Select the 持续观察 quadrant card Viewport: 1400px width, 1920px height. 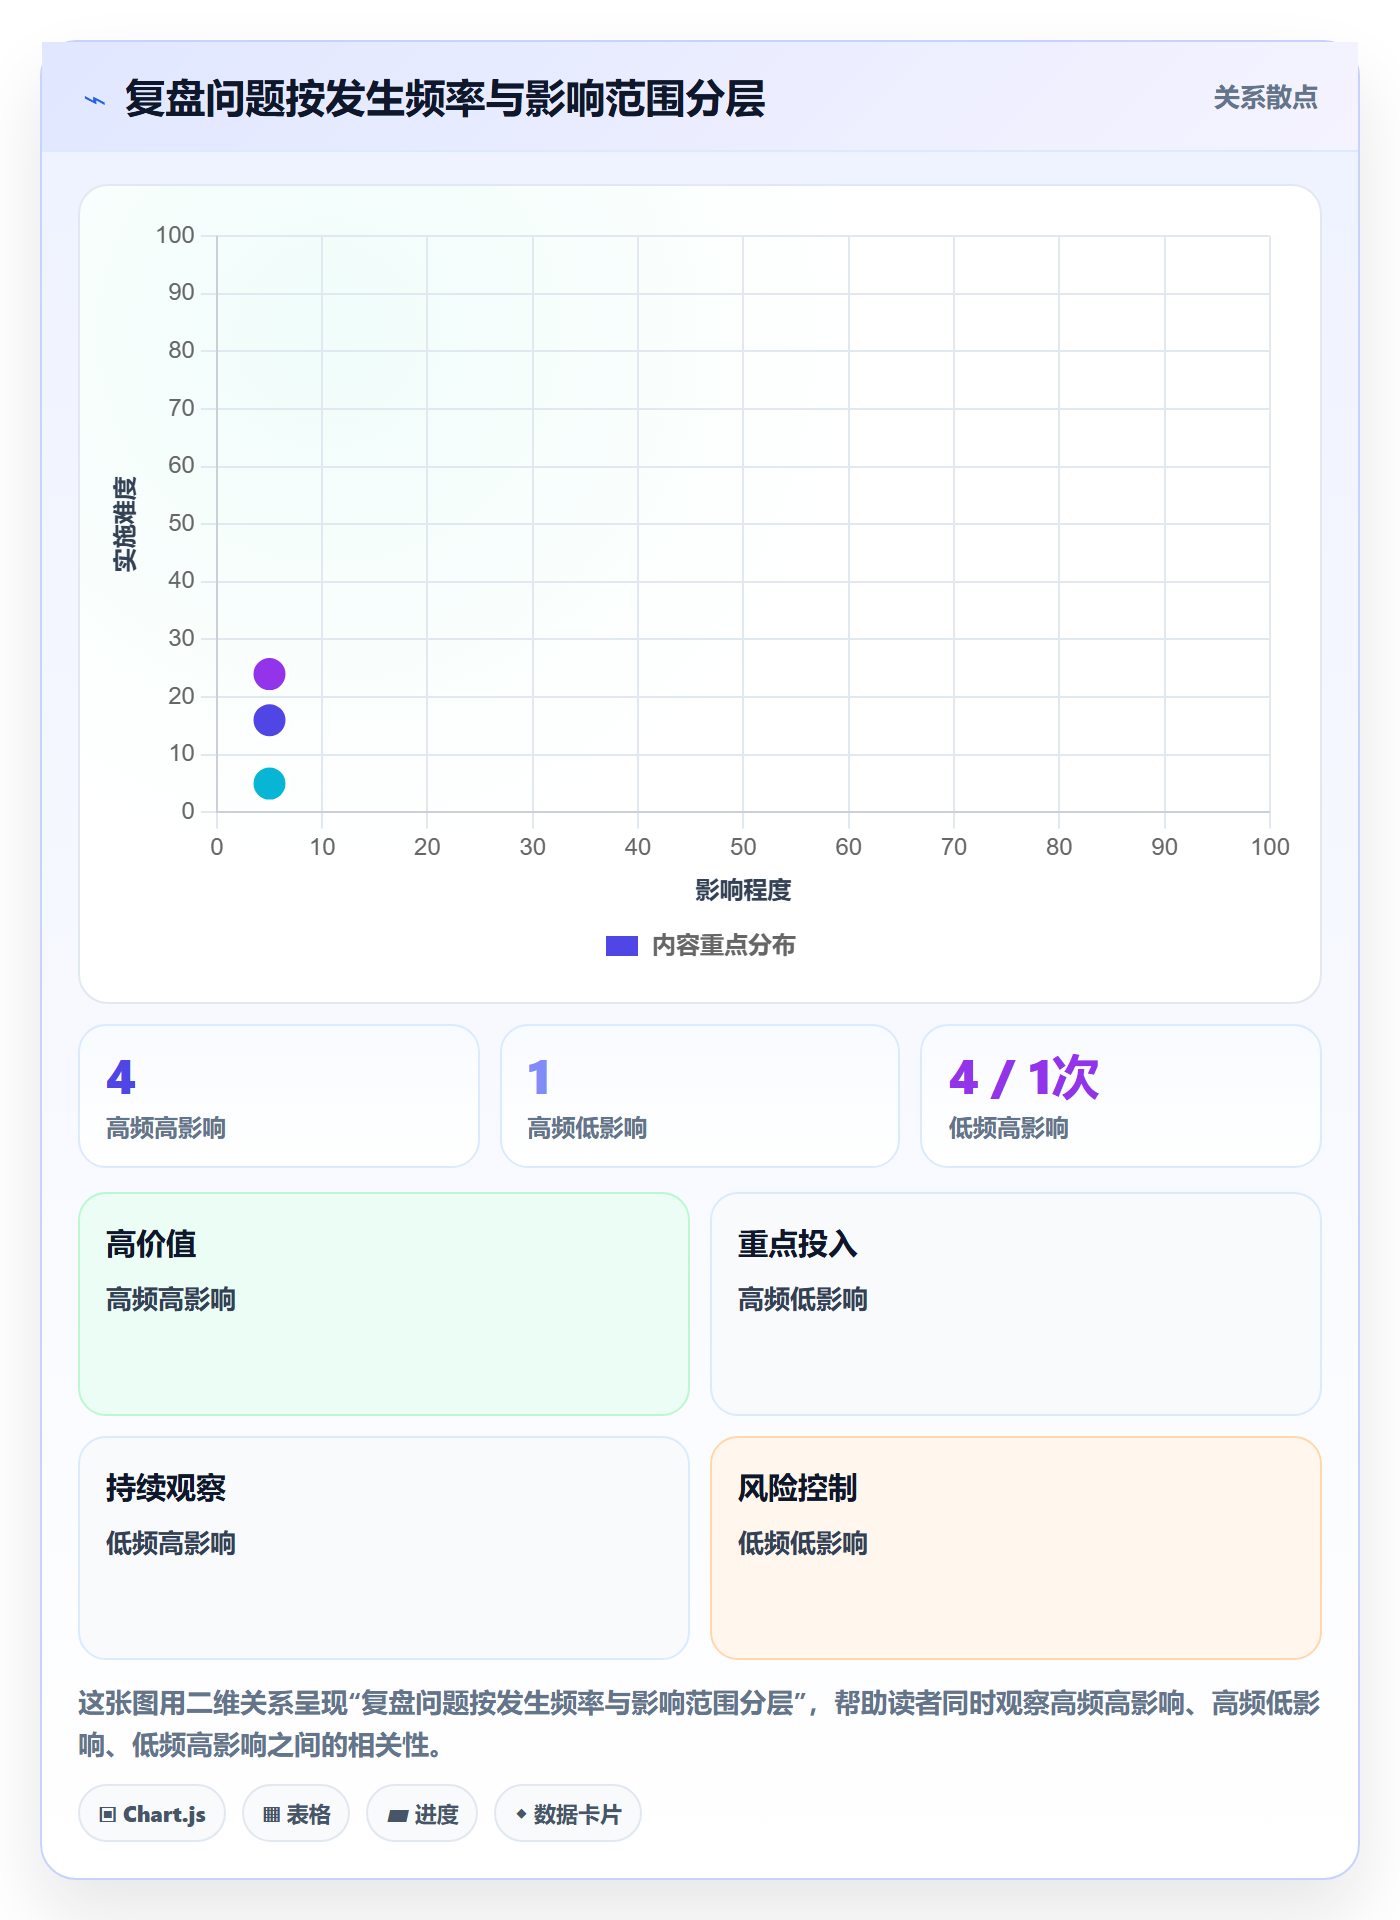coord(384,1548)
